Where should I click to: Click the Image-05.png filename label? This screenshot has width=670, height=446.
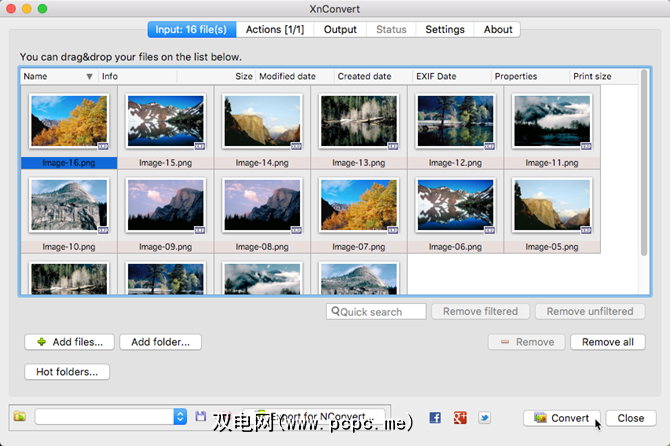coord(552,247)
